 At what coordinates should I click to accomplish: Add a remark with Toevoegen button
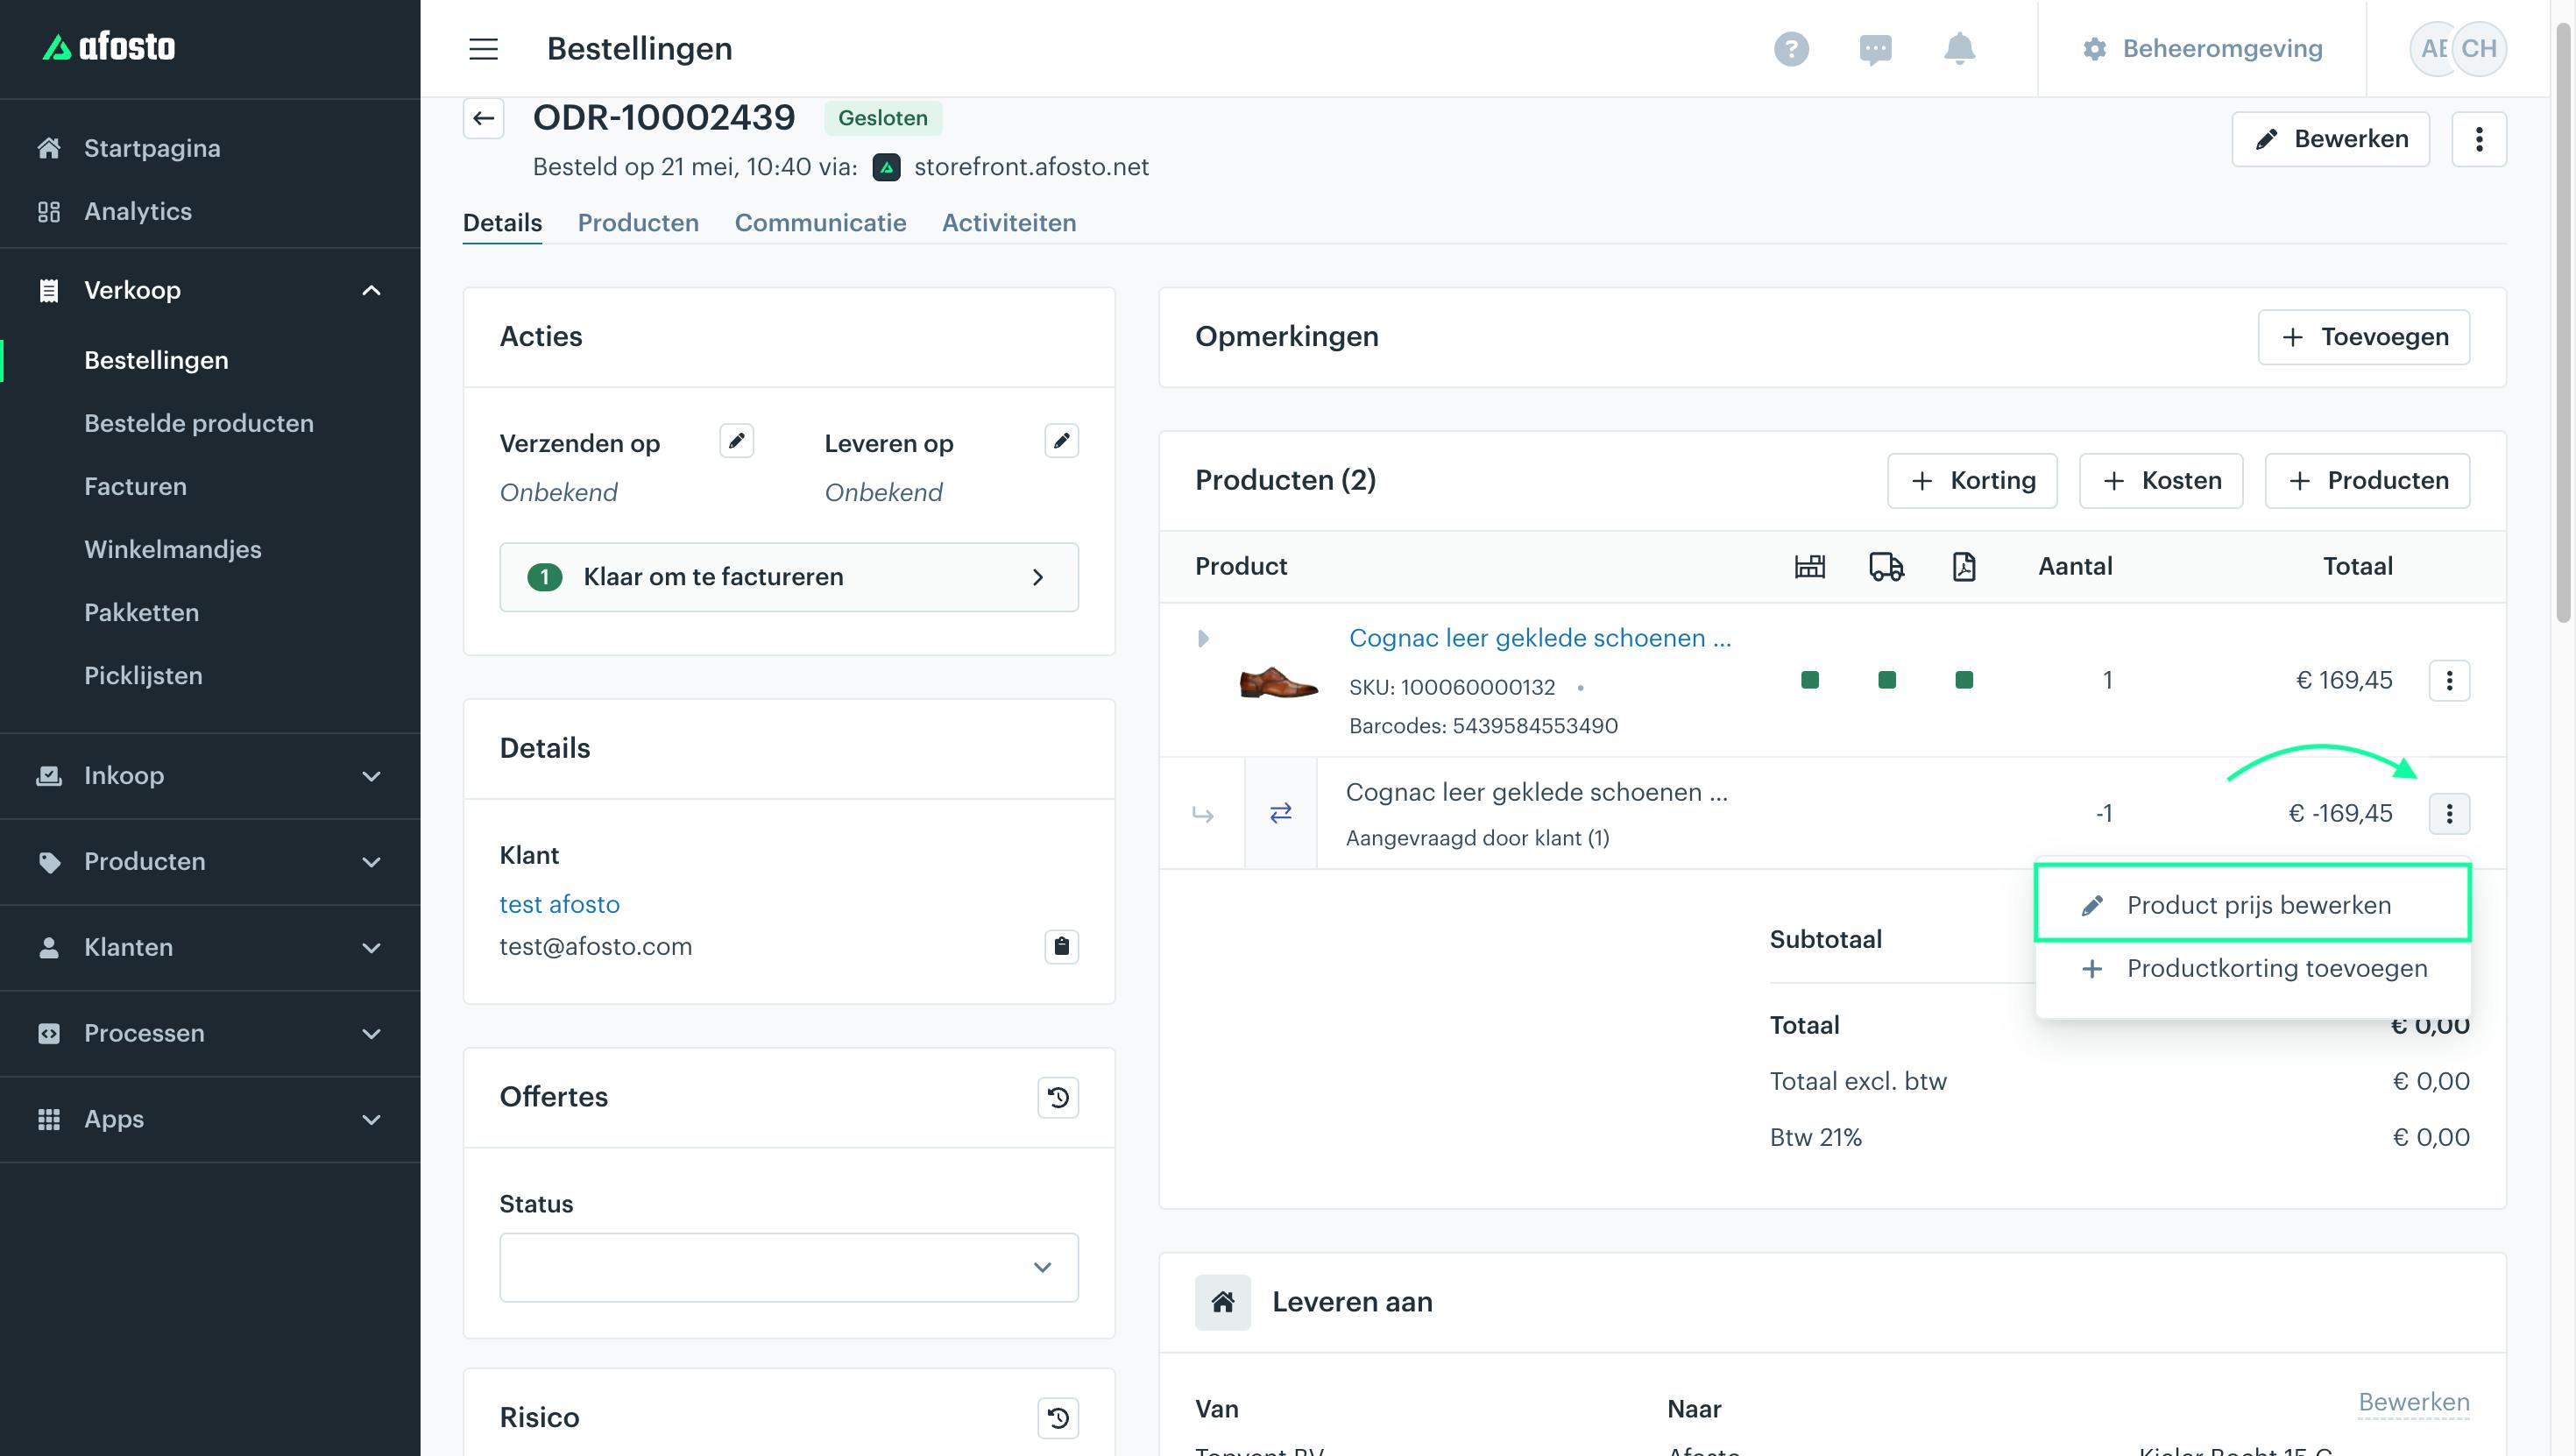[x=2363, y=337]
